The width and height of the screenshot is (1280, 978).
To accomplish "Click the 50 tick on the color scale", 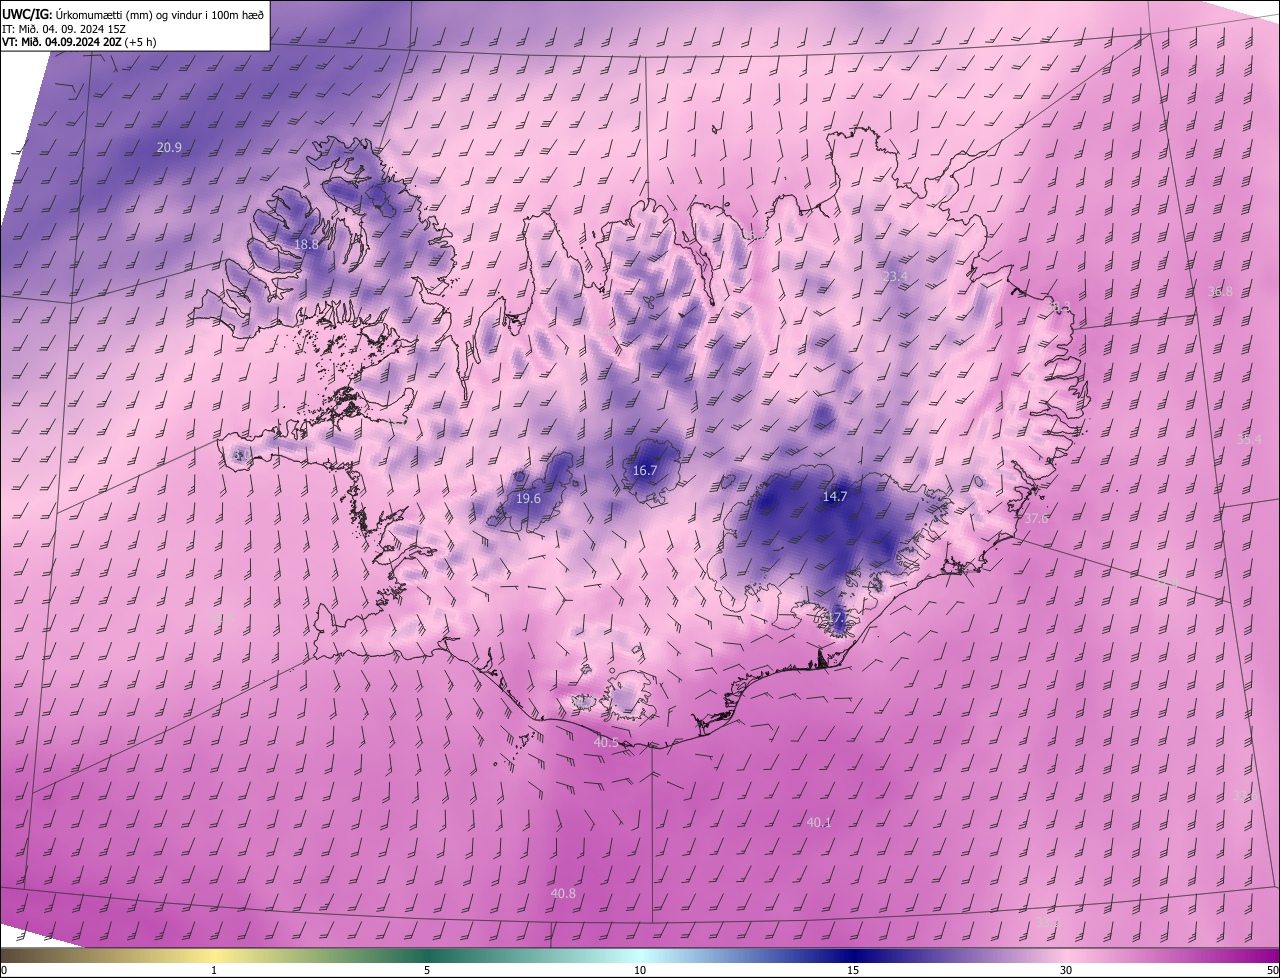I will [x=1272, y=970].
